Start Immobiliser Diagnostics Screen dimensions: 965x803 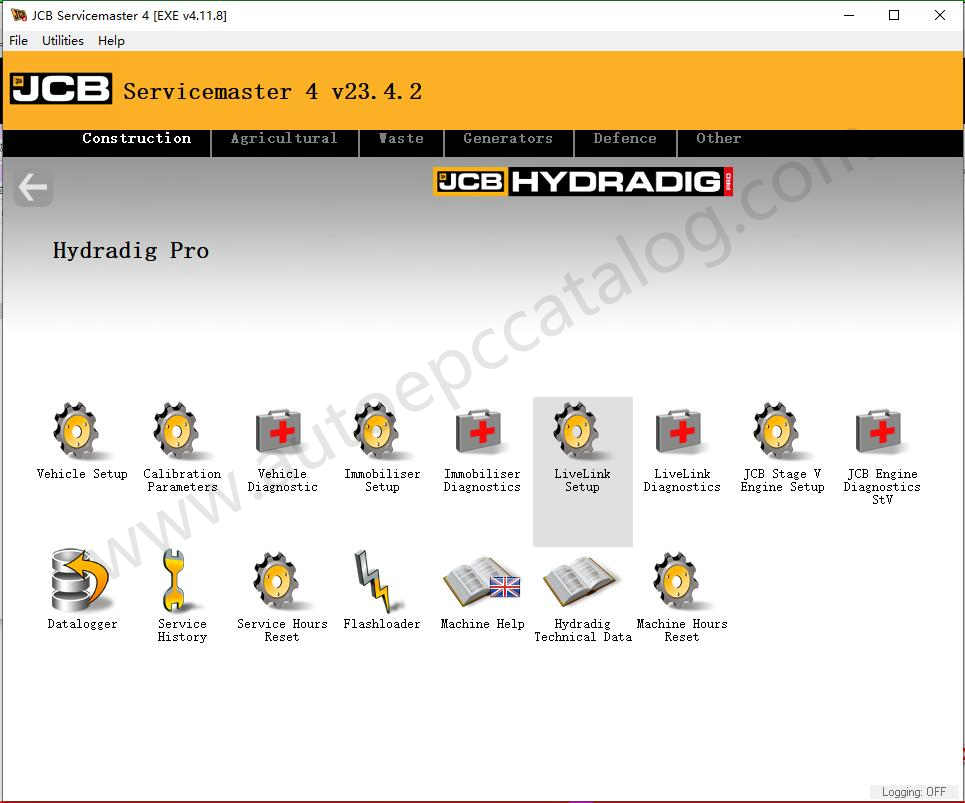click(x=481, y=433)
